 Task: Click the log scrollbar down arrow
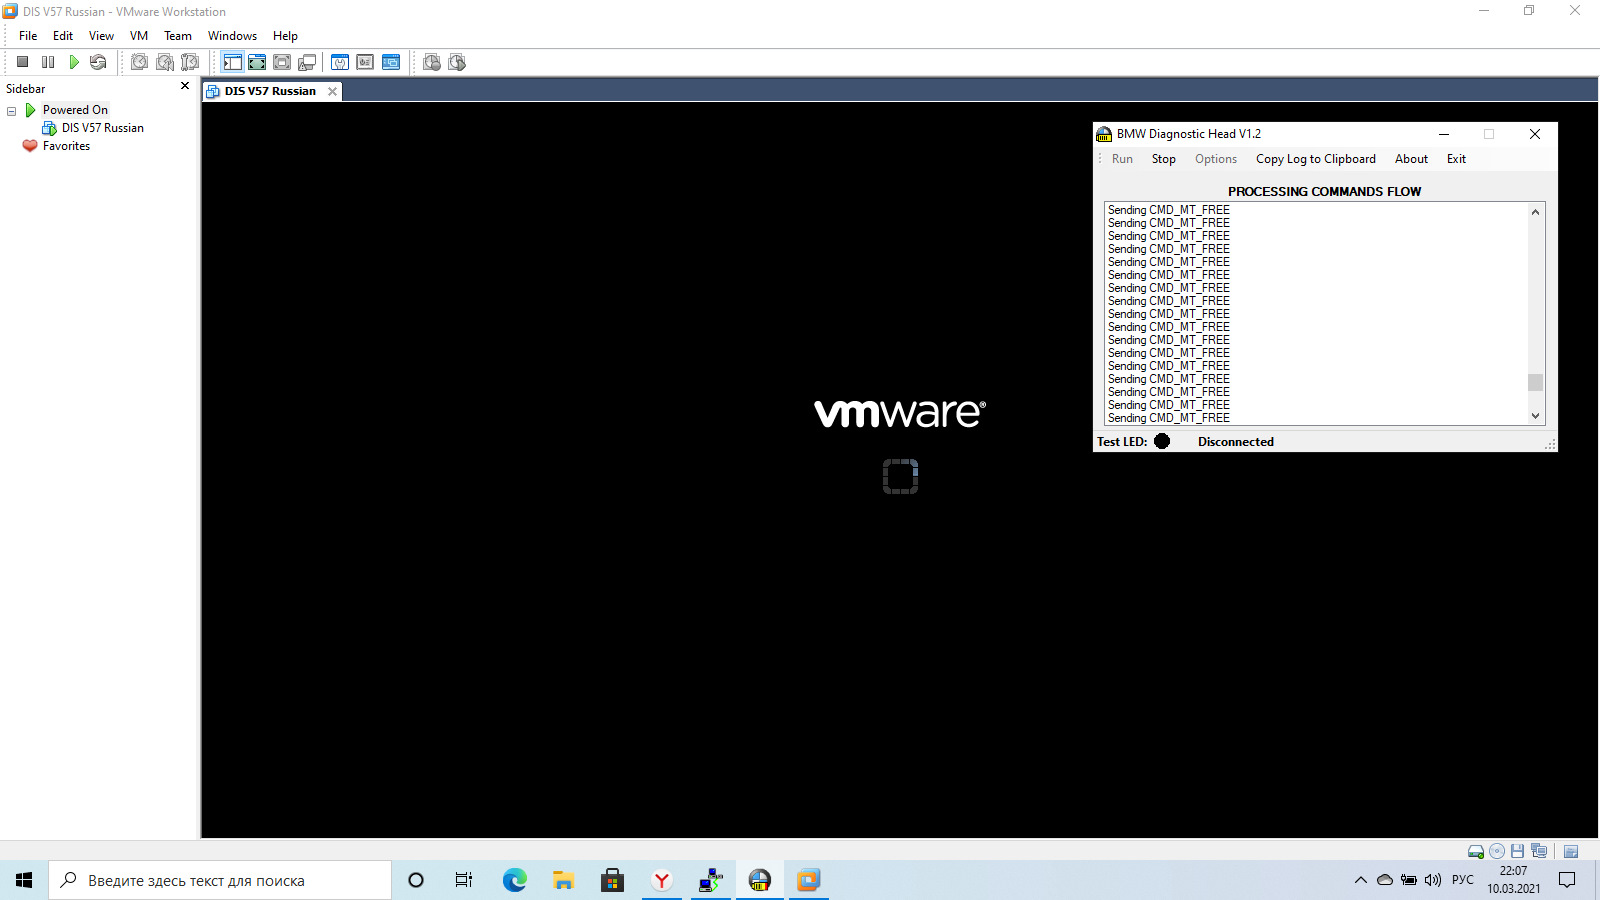pyautogui.click(x=1535, y=416)
